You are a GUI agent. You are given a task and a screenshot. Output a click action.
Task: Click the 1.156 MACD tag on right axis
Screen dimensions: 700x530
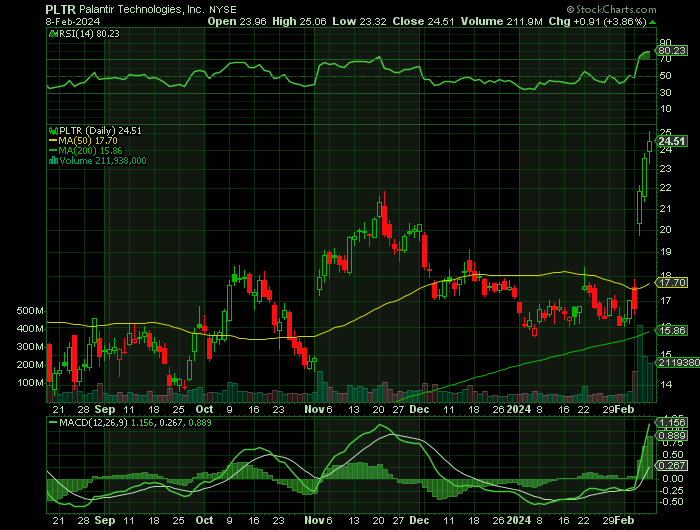click(x=672, y=422)
